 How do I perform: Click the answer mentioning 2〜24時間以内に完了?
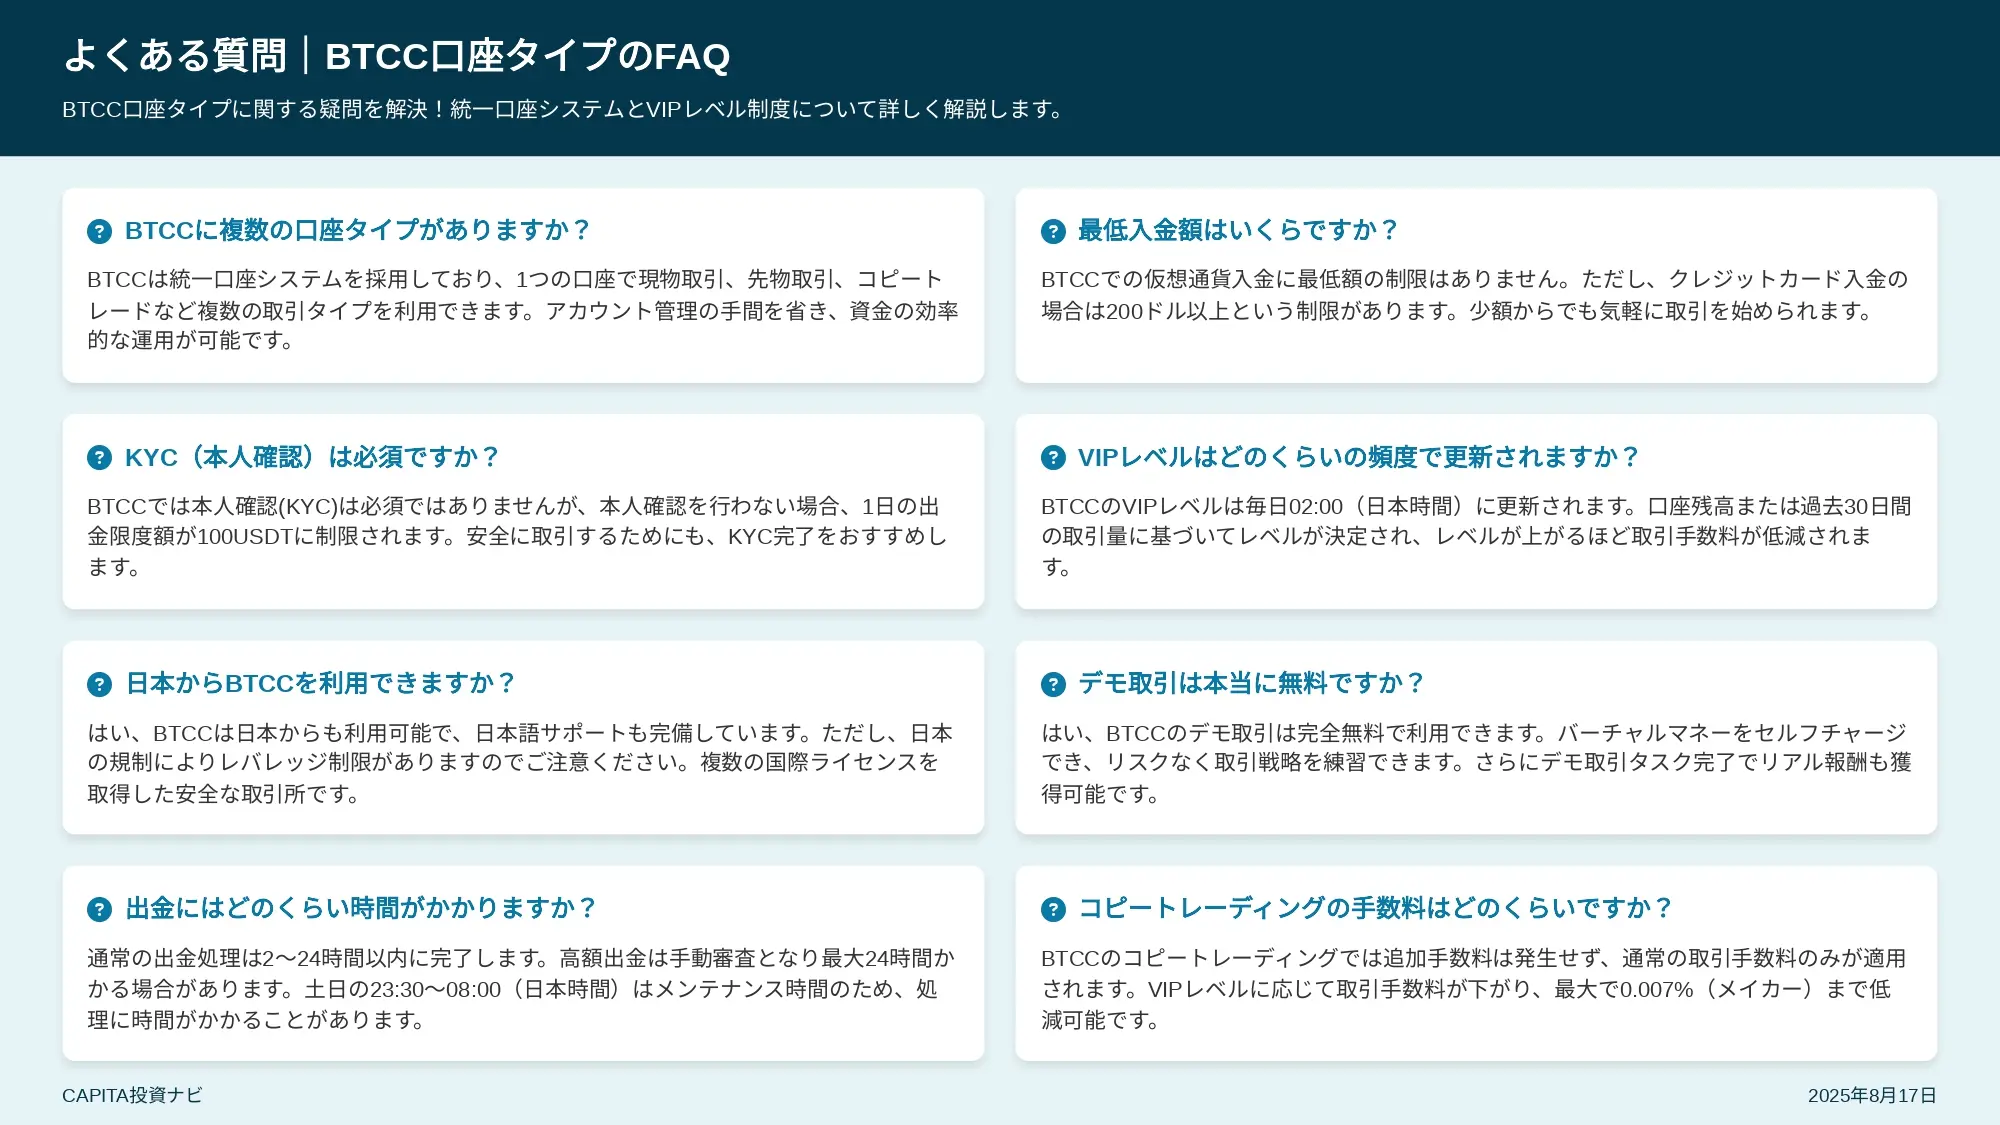coord(521,989)
